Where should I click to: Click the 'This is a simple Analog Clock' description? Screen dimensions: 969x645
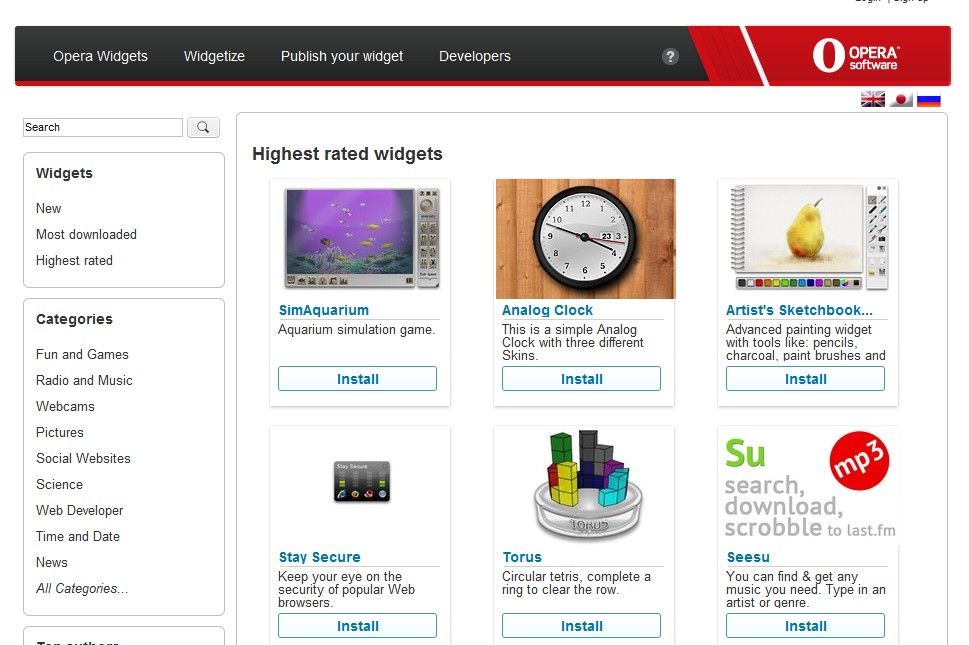coord(572,342)
